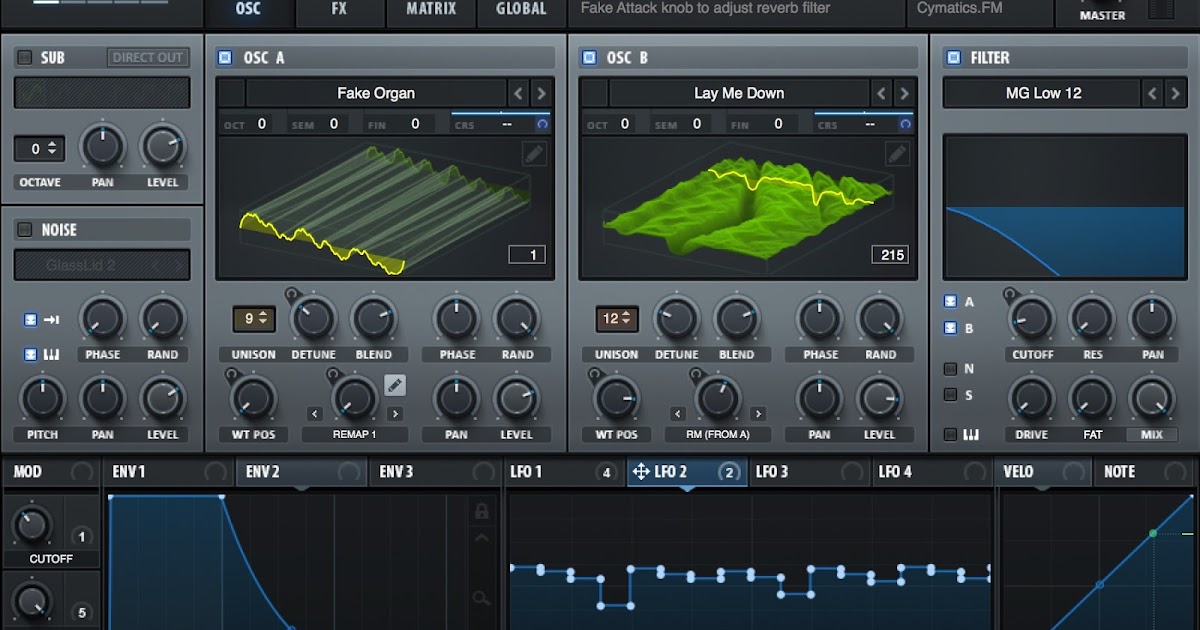Select next filter type arrow
Viewport: 1200px width, 630px height.
click(x=1176, y=94)
